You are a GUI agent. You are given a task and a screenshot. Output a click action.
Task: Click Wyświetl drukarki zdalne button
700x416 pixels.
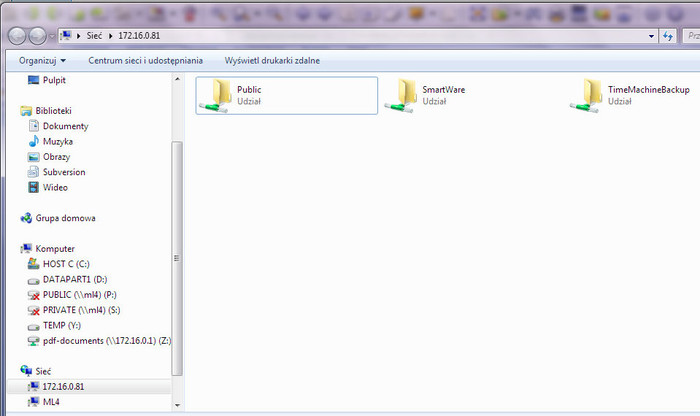pos(272,61)
